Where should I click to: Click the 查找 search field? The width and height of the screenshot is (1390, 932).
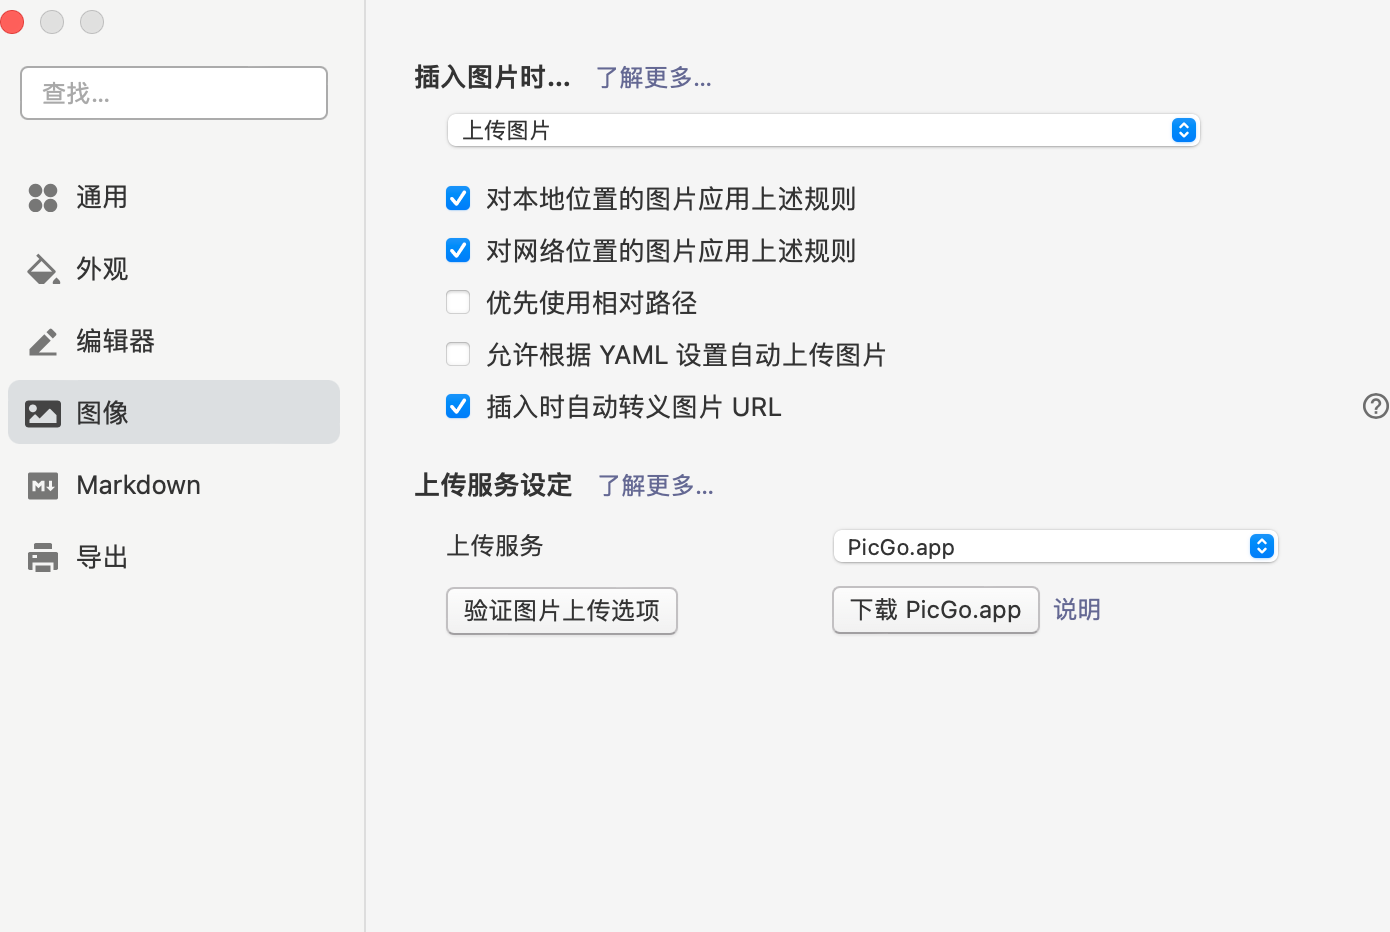click(x=174, y=93)
